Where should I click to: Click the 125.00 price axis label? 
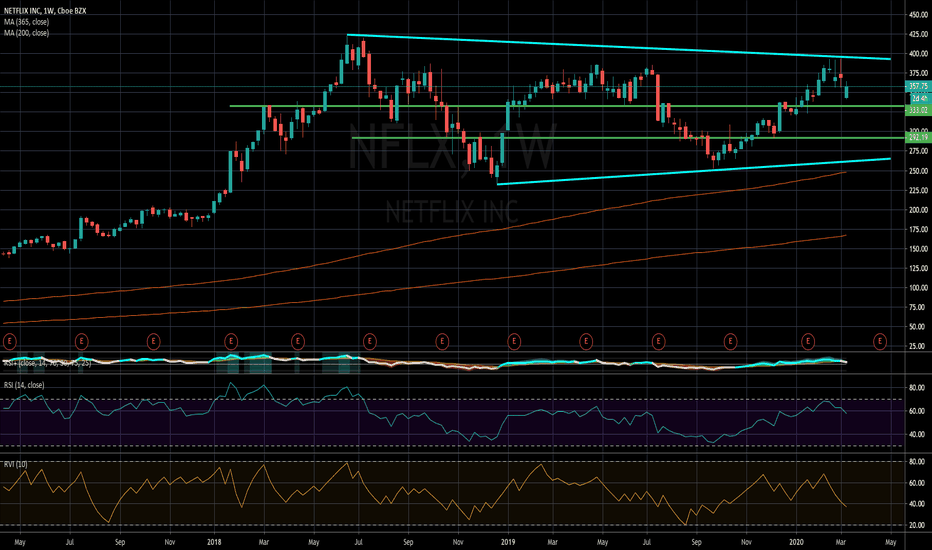coord(918,268)
